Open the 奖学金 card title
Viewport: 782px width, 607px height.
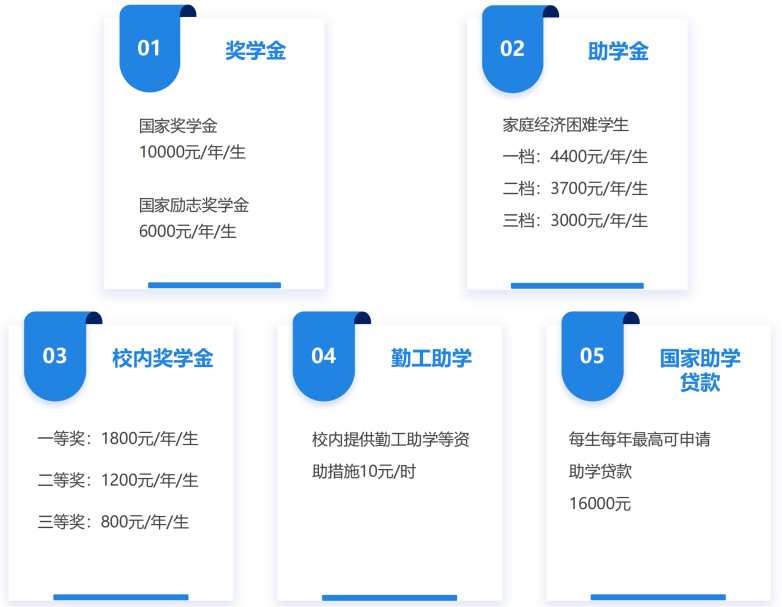[x=255, y=51]
